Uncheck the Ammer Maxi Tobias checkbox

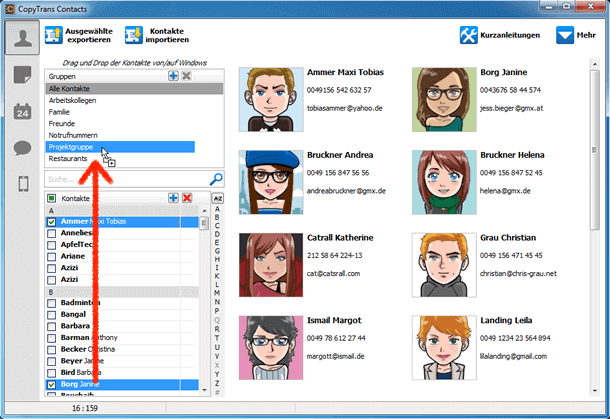click(x=51, y=222)
